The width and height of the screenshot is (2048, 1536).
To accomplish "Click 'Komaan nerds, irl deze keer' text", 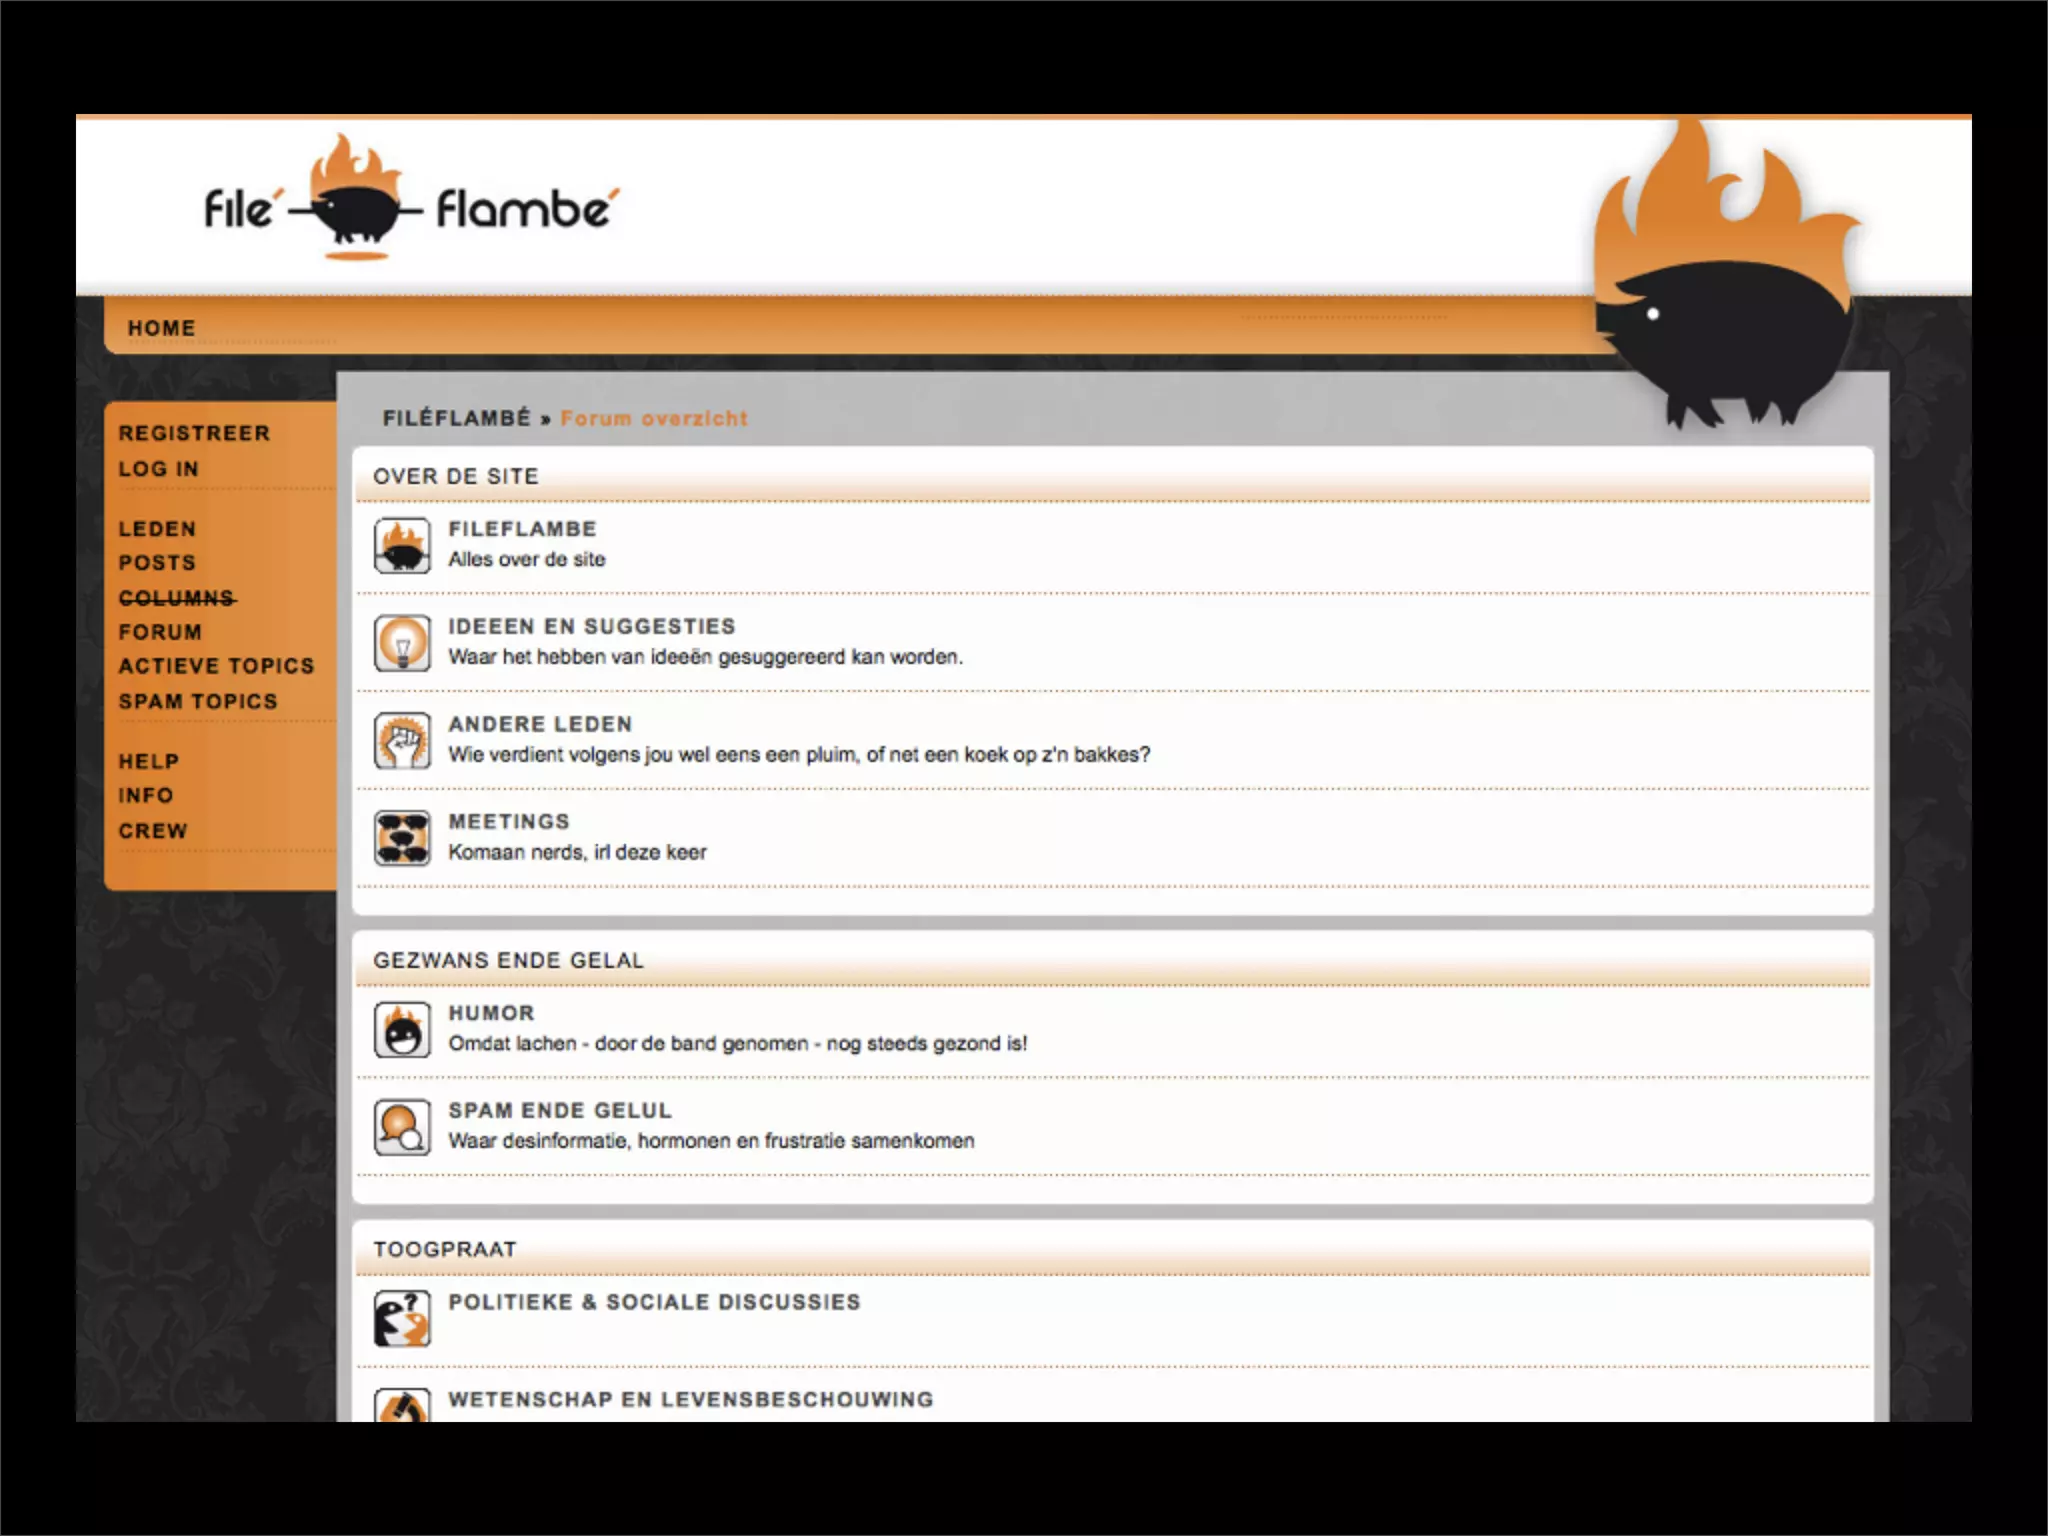I will (577, 852).
